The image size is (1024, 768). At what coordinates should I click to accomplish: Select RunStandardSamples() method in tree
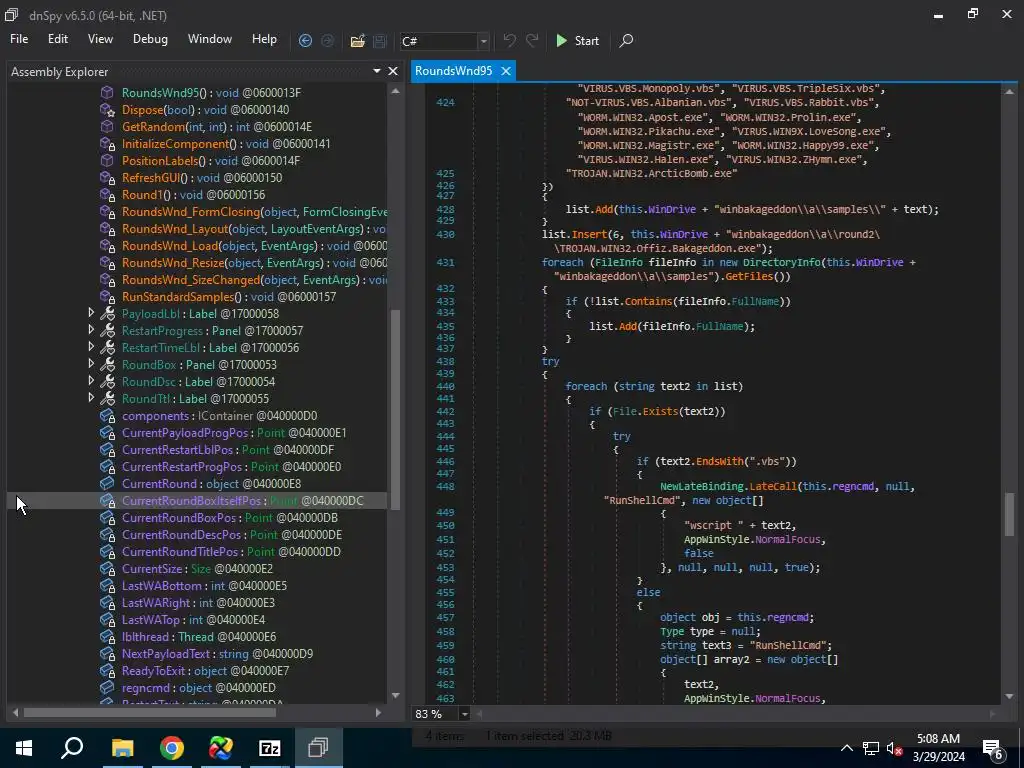[x=229, y=296]
